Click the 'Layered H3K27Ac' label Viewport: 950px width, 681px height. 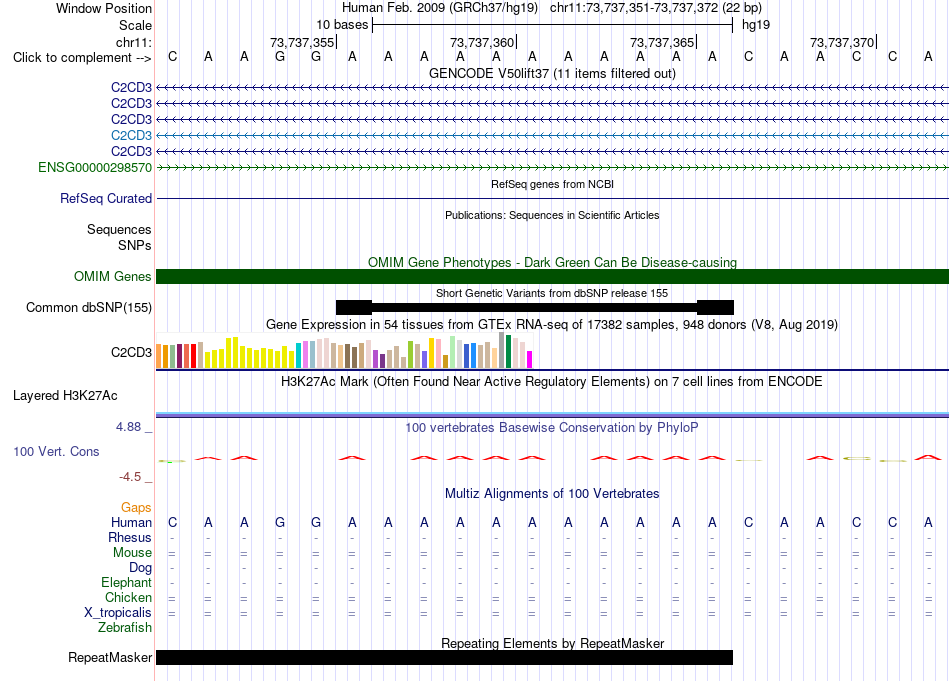[65, 396]
